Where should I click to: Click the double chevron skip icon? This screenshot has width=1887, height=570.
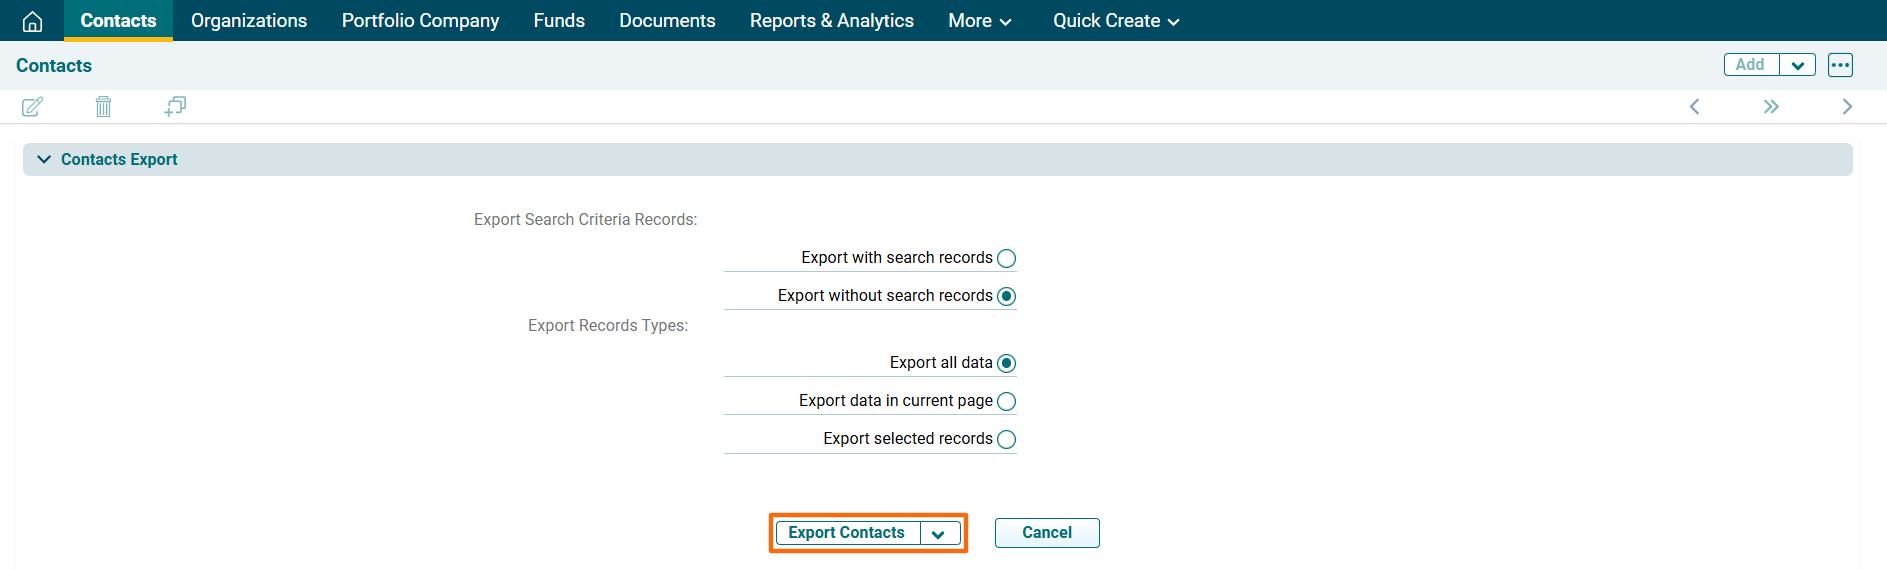pyautogui.click(x=1771, y=107)
